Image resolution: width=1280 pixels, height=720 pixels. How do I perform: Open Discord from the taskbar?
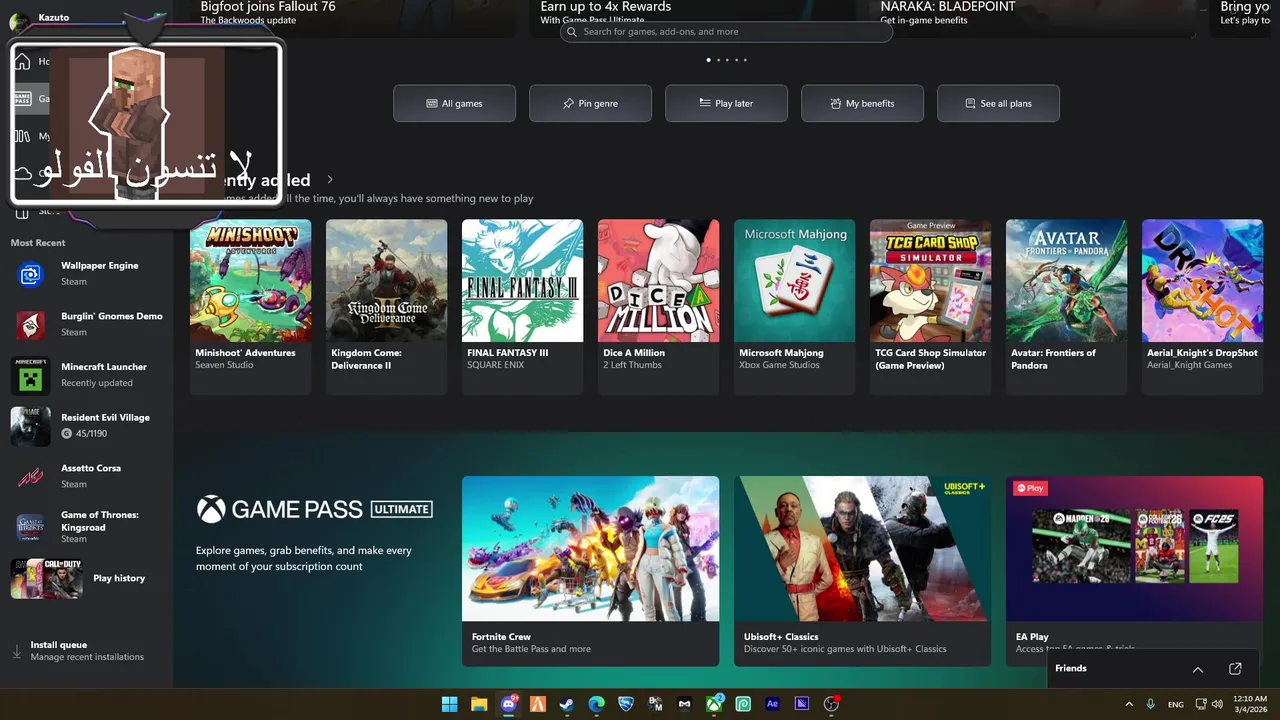(508, 704)
